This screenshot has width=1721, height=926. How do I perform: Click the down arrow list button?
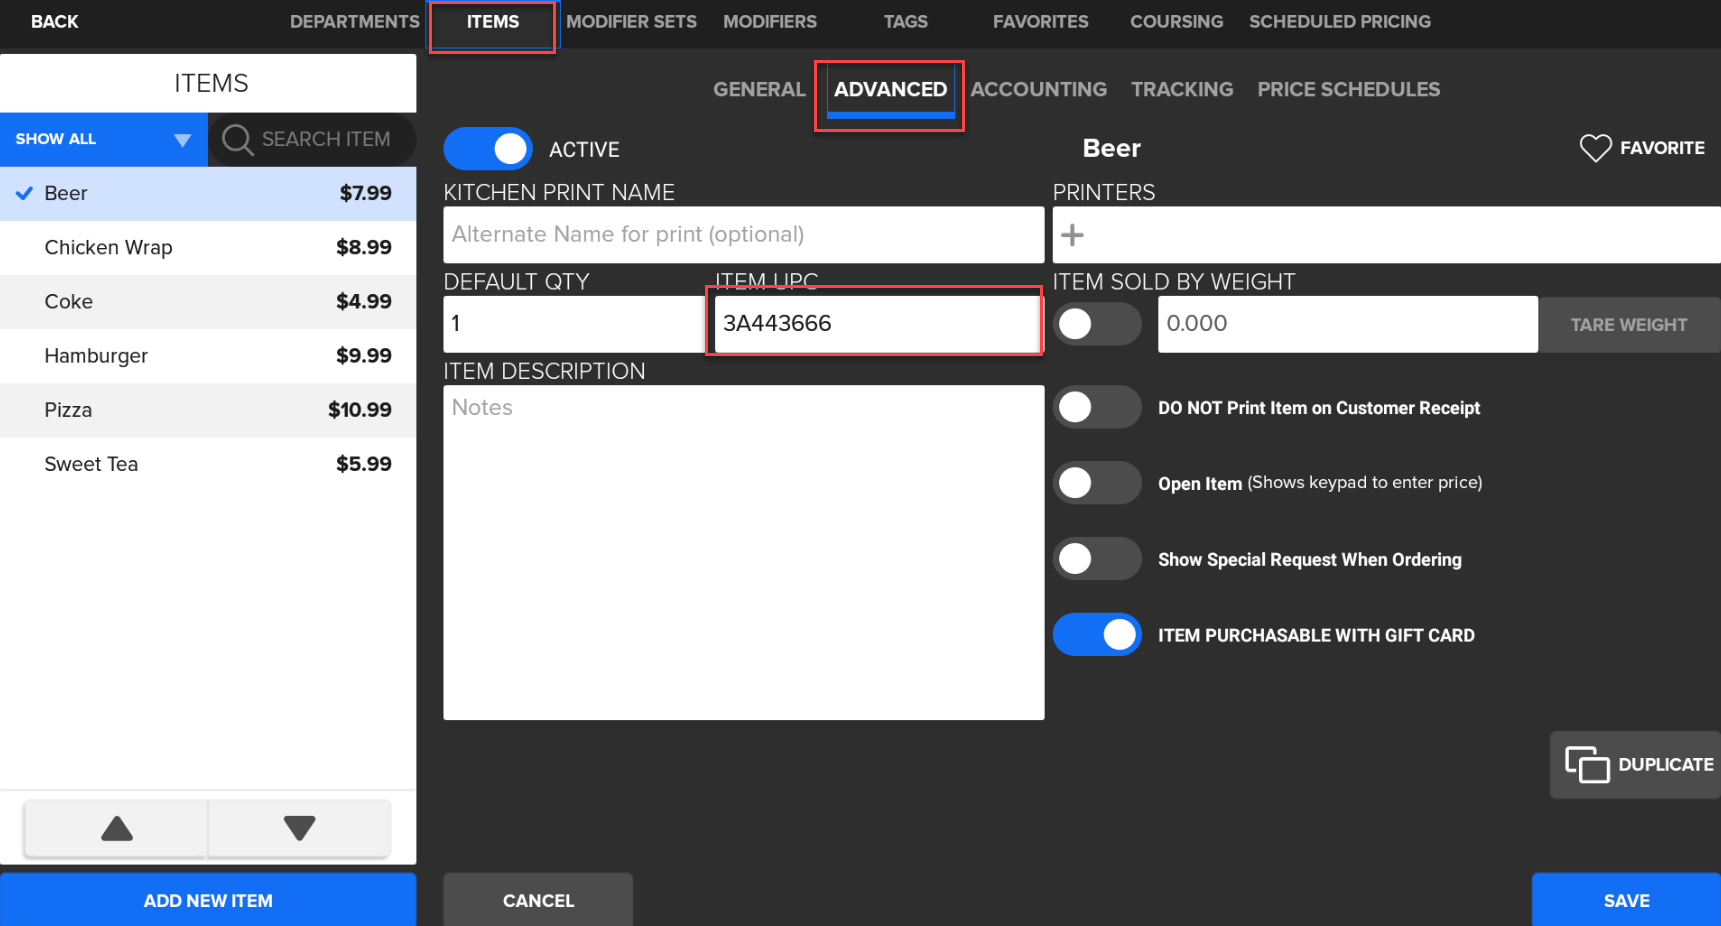click(299, 828)
